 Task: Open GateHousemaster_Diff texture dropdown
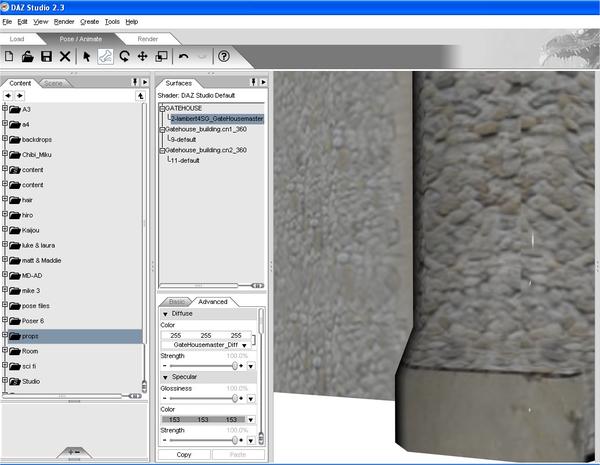[244, 345]
